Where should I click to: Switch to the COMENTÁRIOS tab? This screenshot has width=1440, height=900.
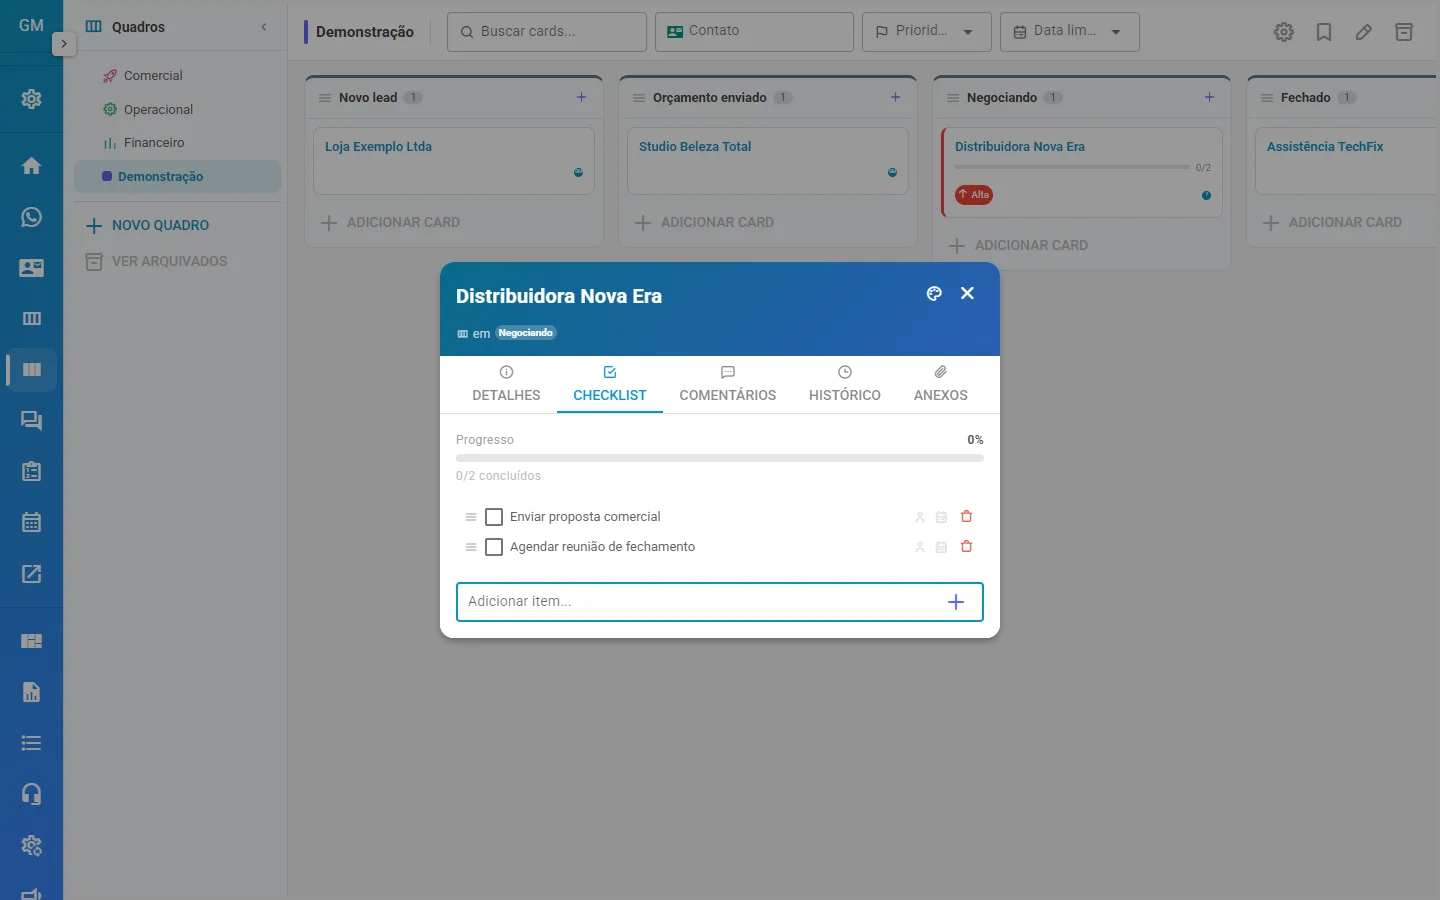pyautogui.click(x=728, y=384)
